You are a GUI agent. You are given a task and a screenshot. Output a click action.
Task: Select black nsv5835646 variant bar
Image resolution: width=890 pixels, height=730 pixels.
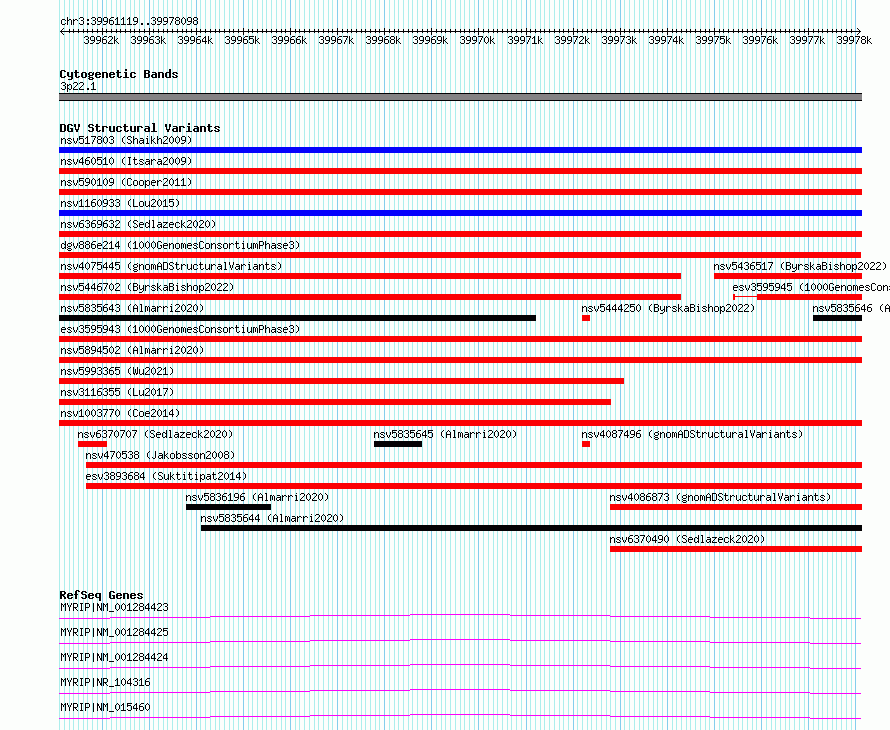pyautogui.click(x=837, y=318)
